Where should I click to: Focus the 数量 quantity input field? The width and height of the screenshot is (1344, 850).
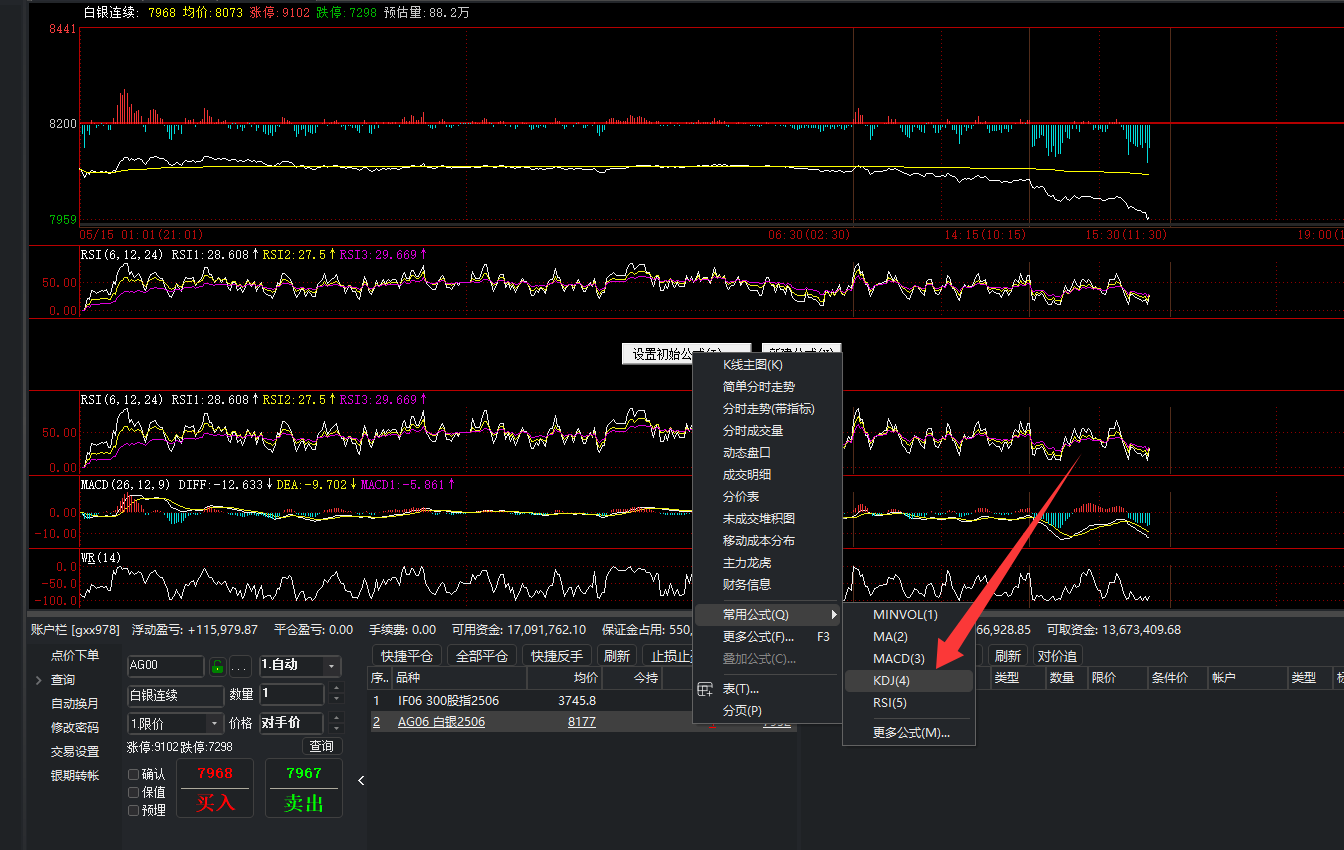click(x=292, y=694)
